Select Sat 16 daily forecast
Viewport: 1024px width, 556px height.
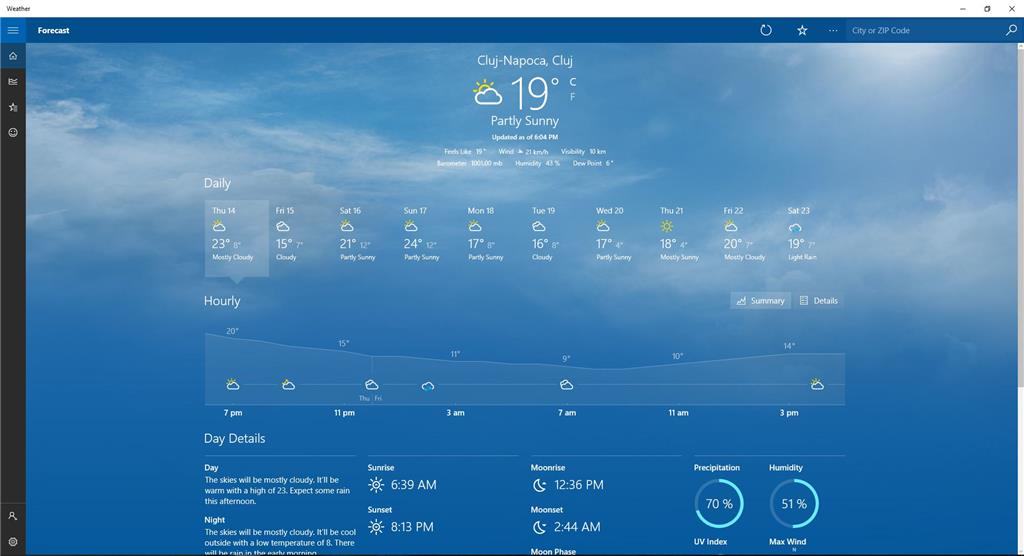(x=364, y=238)
